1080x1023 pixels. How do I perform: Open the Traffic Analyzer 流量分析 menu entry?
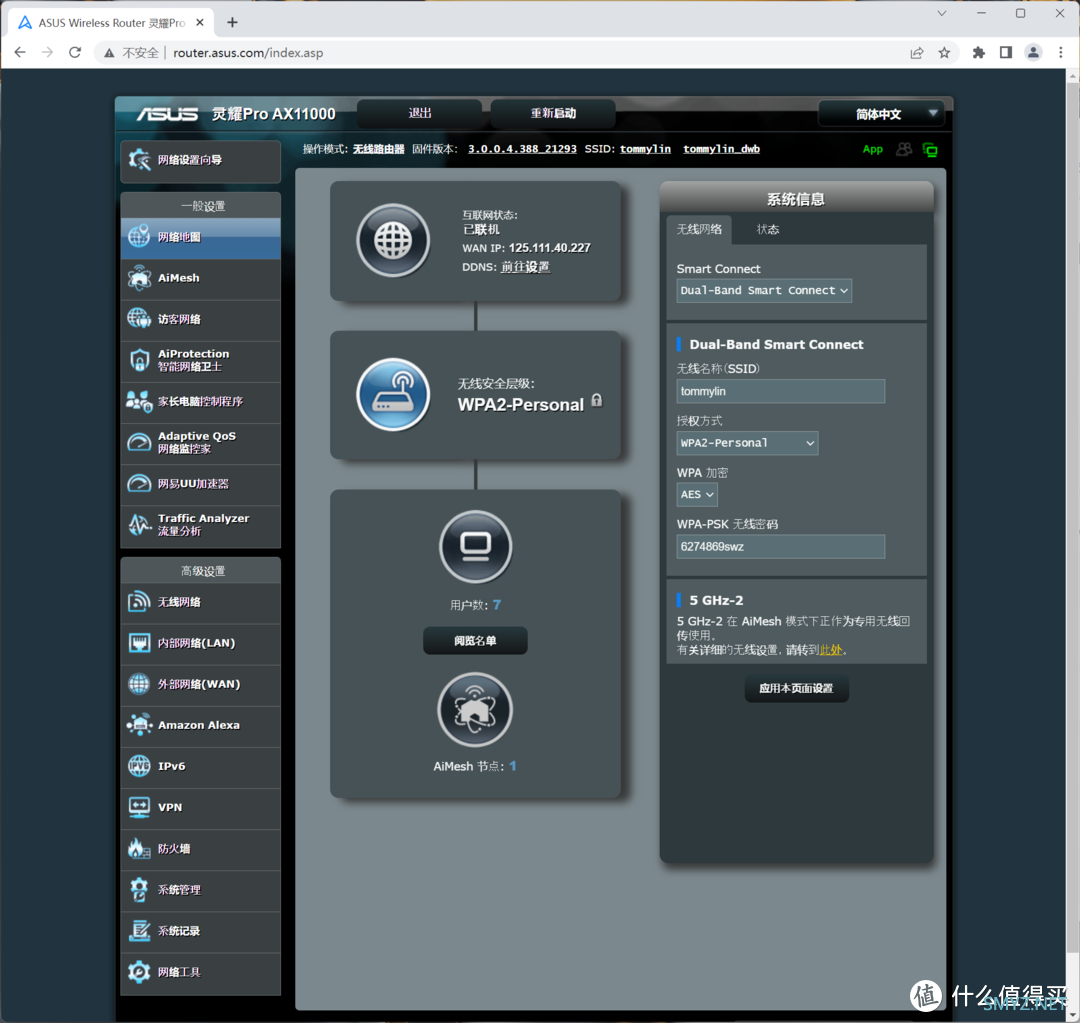pos(200,525)
